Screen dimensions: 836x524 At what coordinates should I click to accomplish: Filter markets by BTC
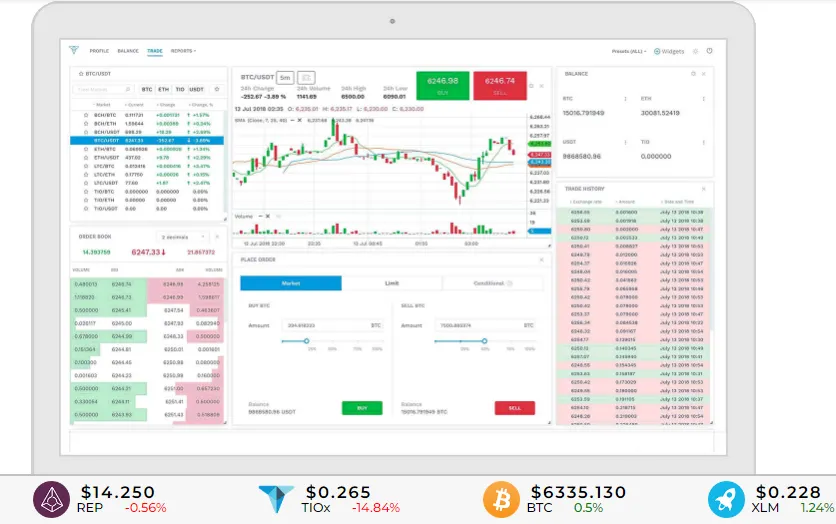147,90
